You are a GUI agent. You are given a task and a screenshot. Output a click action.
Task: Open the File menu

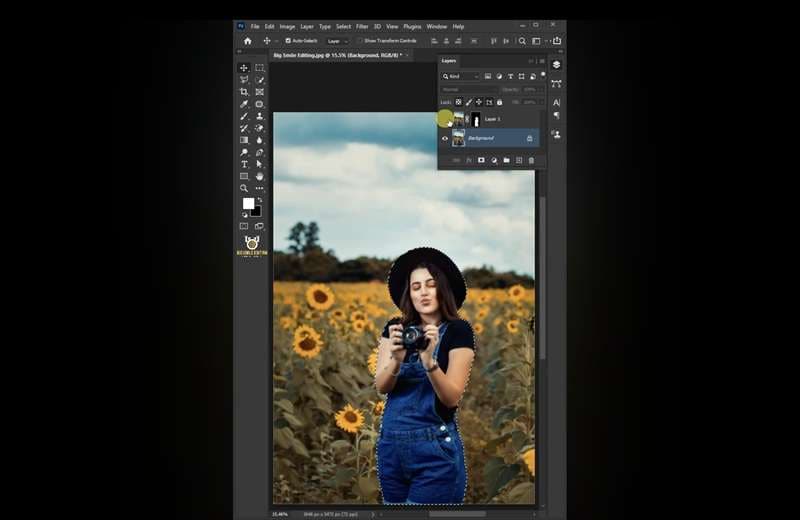[x=255, y=27]
